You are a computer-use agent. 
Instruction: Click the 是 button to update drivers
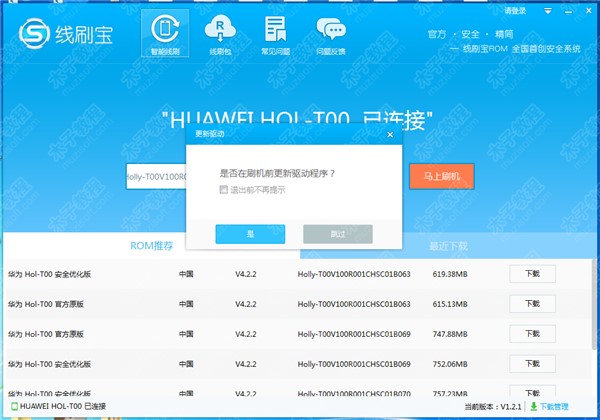250,234
